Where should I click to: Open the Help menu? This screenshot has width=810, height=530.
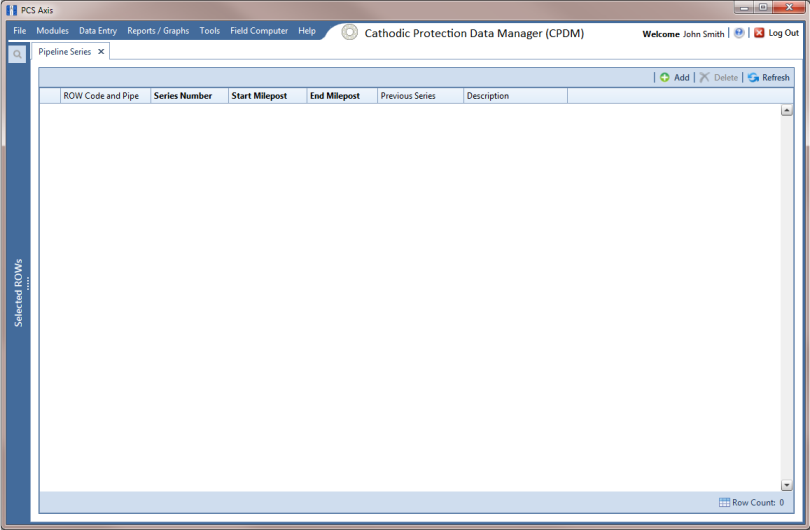tap(307, 31)
